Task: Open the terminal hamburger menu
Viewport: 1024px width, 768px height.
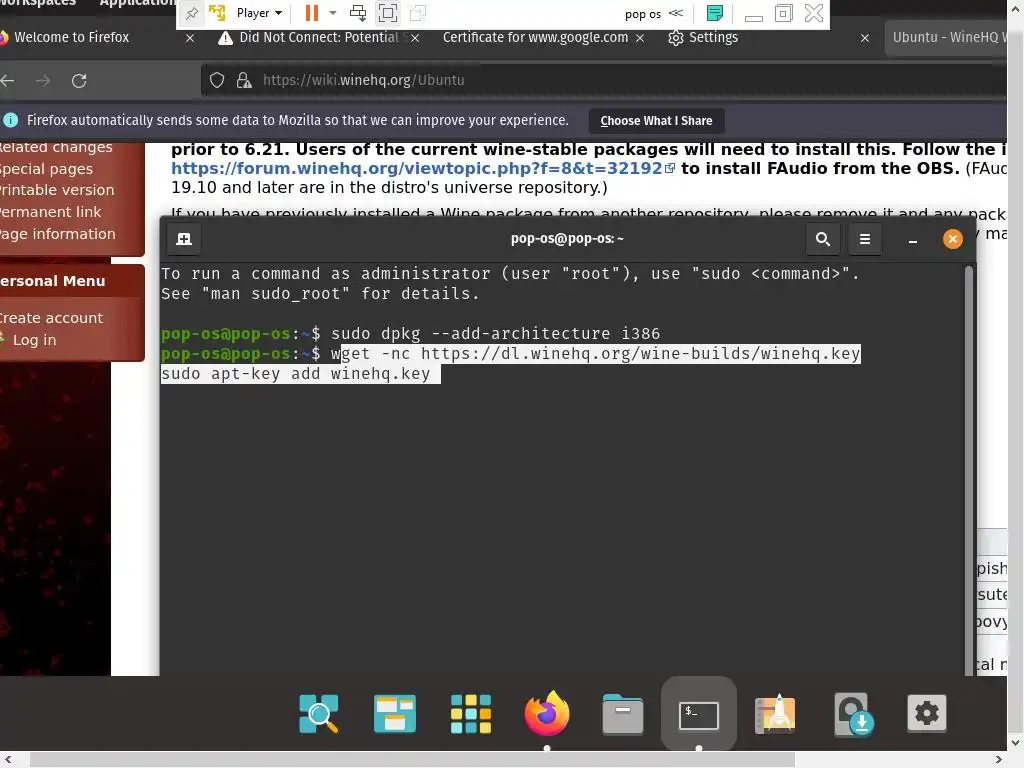Action: pyautogui.click(x=865, y=239)
